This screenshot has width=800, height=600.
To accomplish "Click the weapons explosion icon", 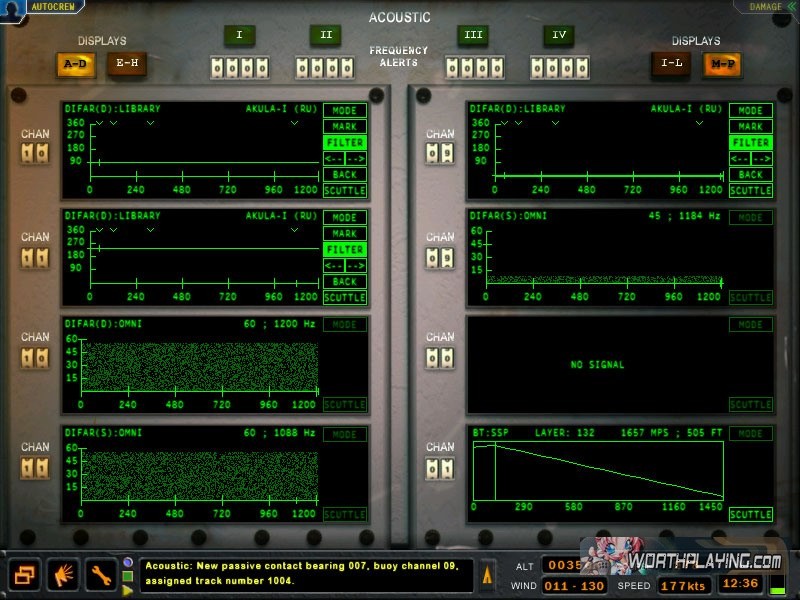I will pos(63,574).
